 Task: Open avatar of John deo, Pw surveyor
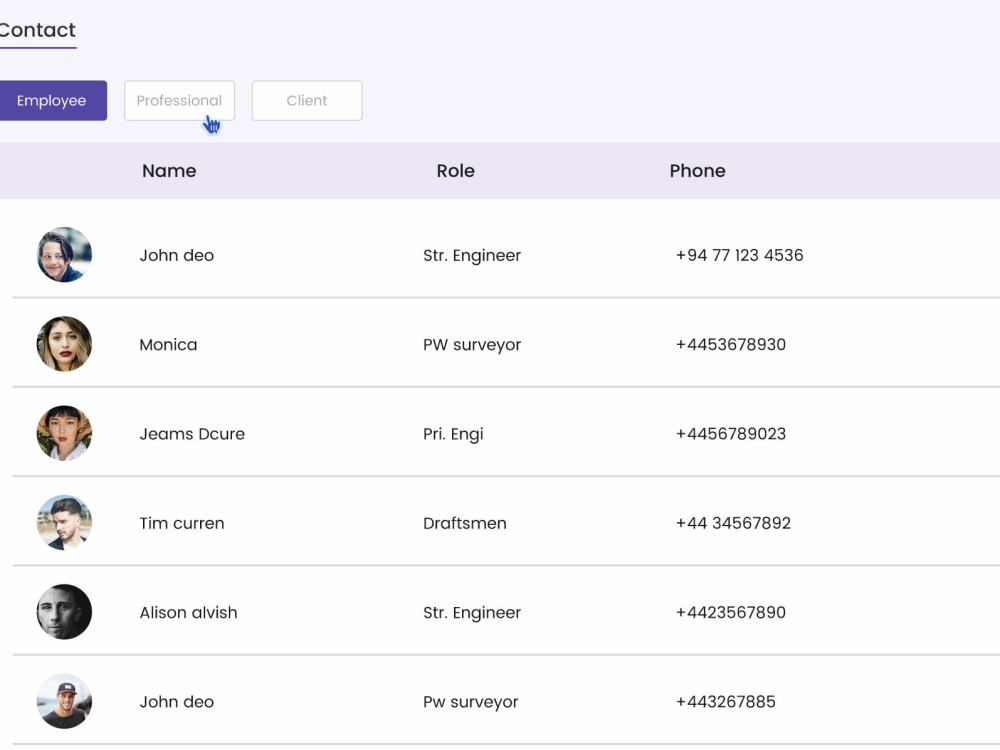click(x=64, y=701)
